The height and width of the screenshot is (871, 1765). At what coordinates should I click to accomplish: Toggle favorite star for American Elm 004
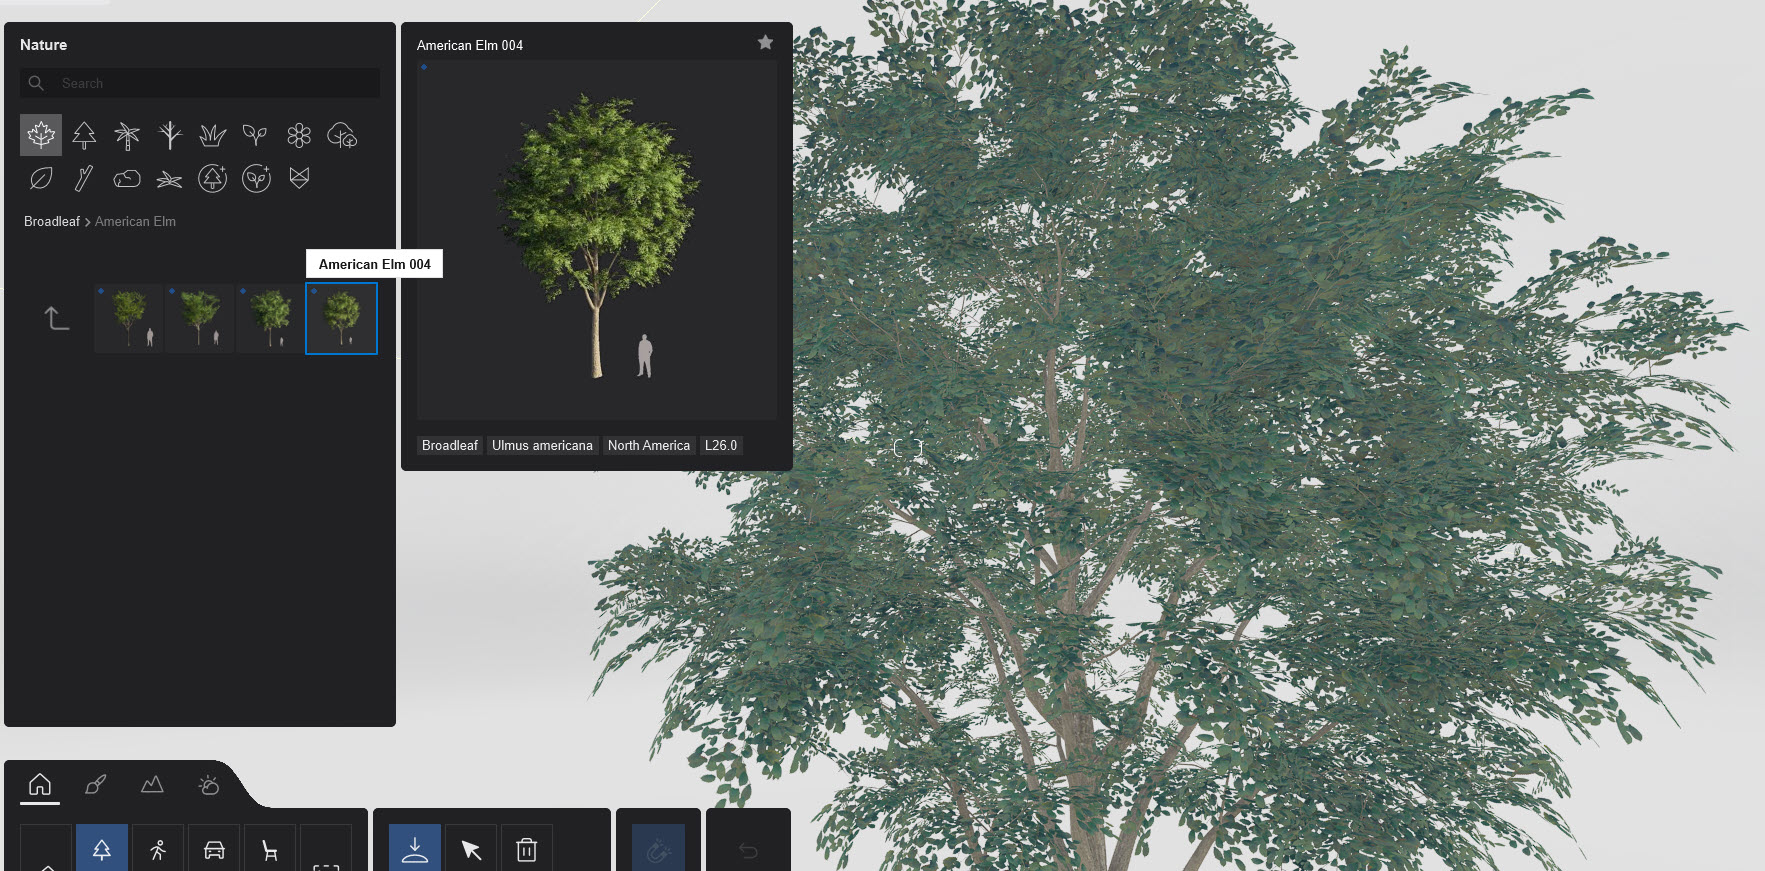(765, 42)
